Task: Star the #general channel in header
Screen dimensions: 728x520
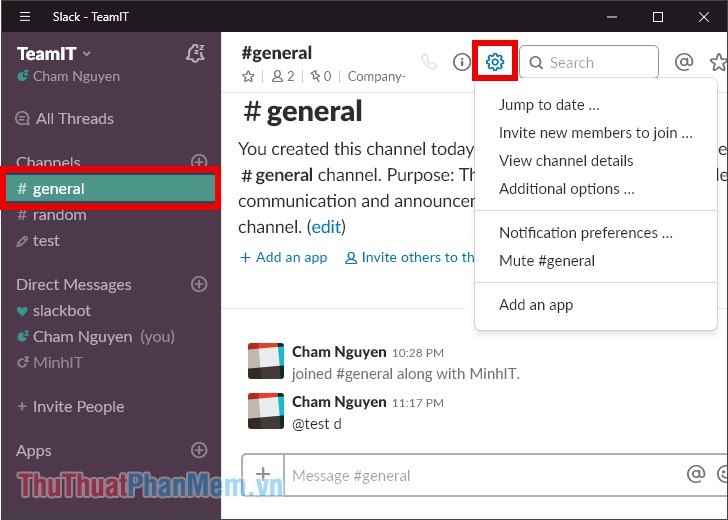Action: 248,76
